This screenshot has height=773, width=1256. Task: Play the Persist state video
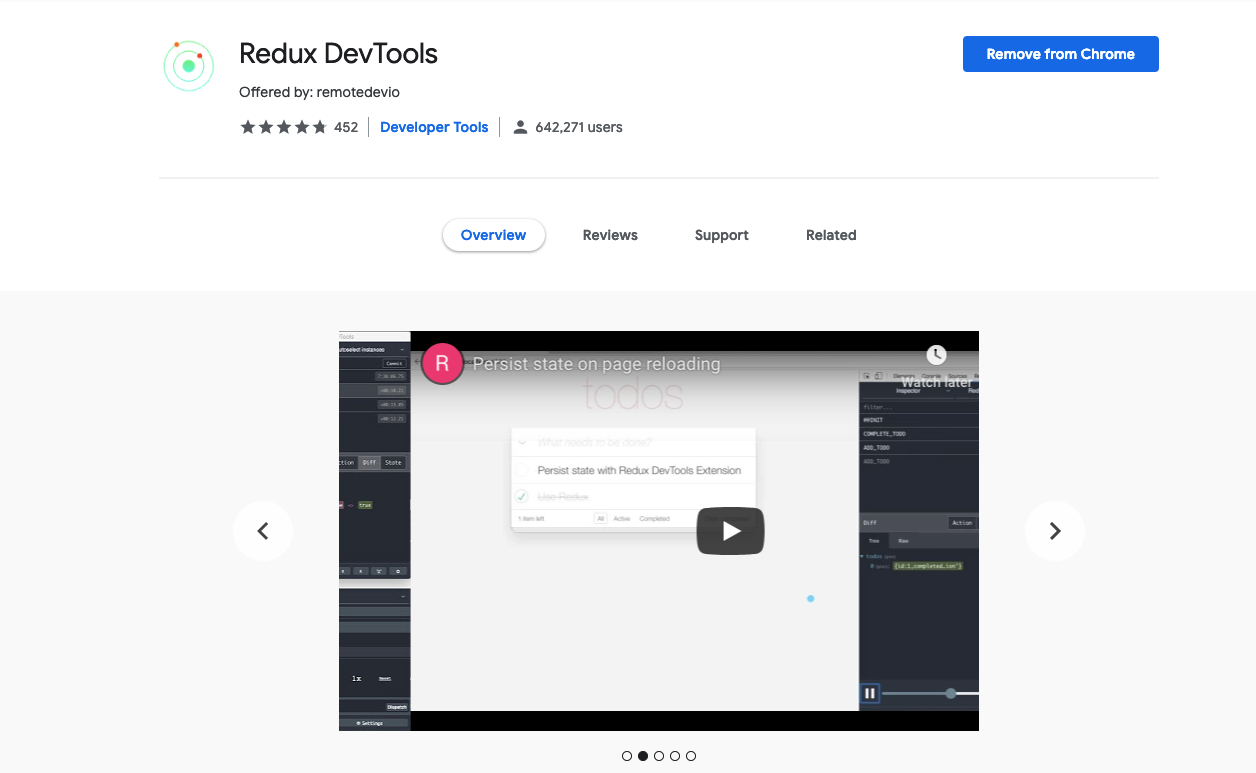click(730, 531)
